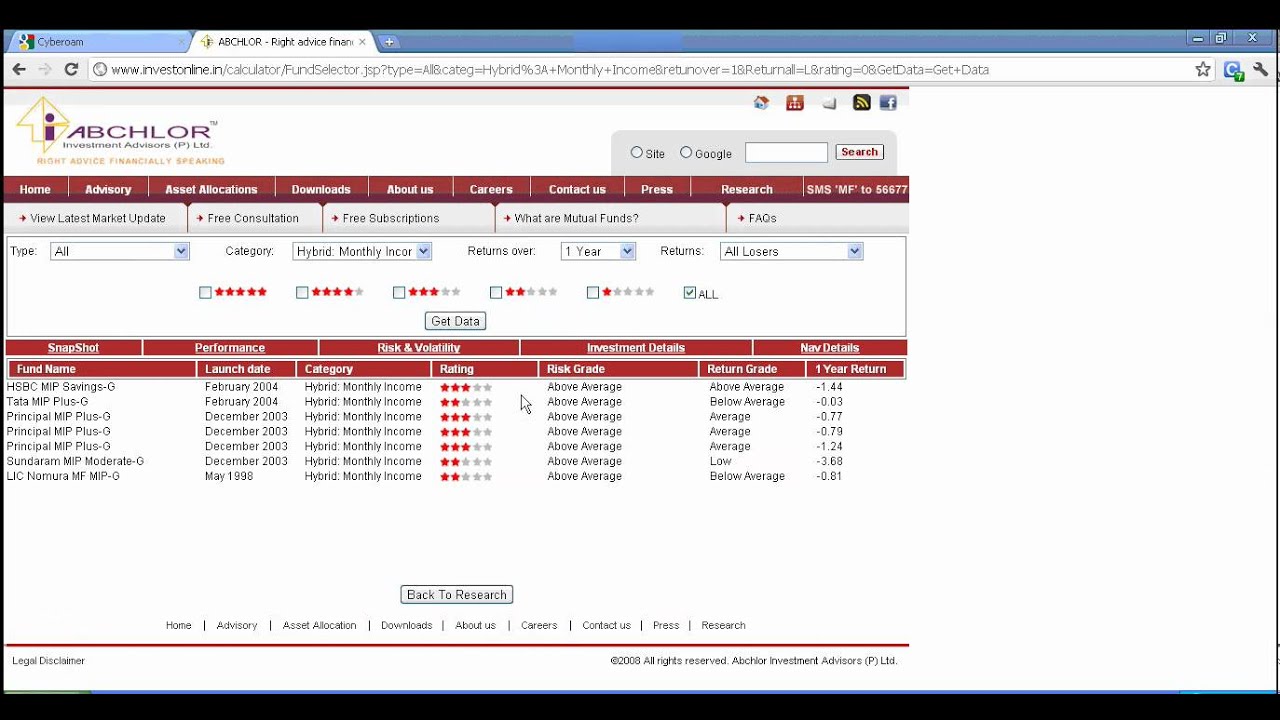This screenshot has height=720, width=1280.
Task: Bookmark this page with the star icon
Action: point(1203,69)
